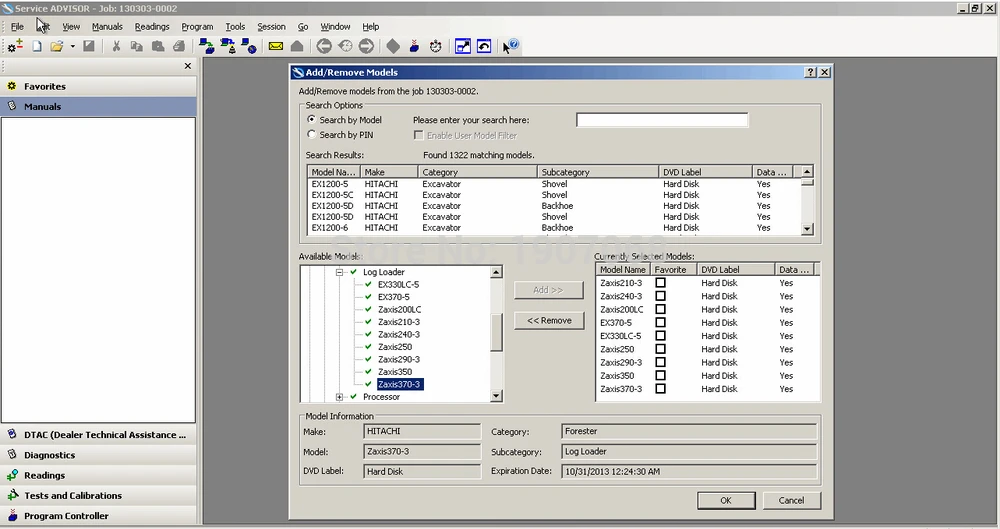Open the dropdown arrow beside the folder icon

72,46
